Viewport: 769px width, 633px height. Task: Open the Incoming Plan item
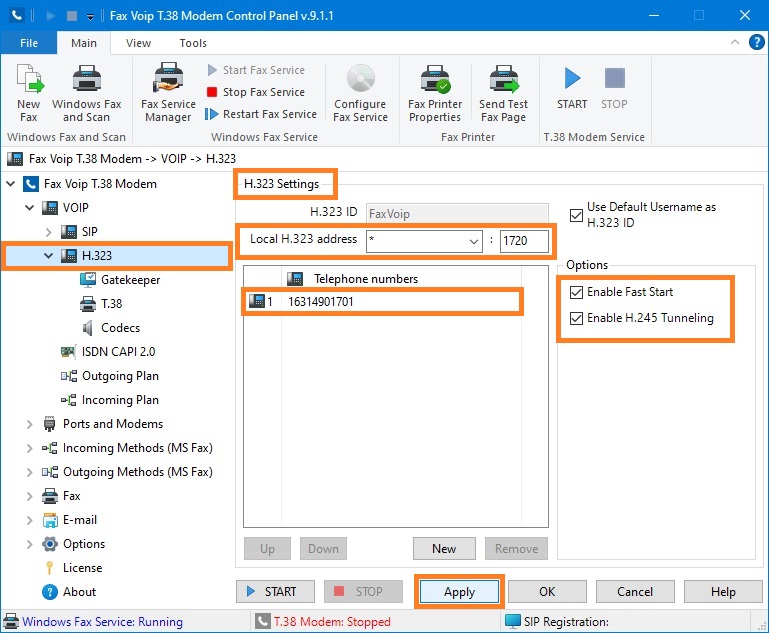pyautogui.click(x=120, y=400)
